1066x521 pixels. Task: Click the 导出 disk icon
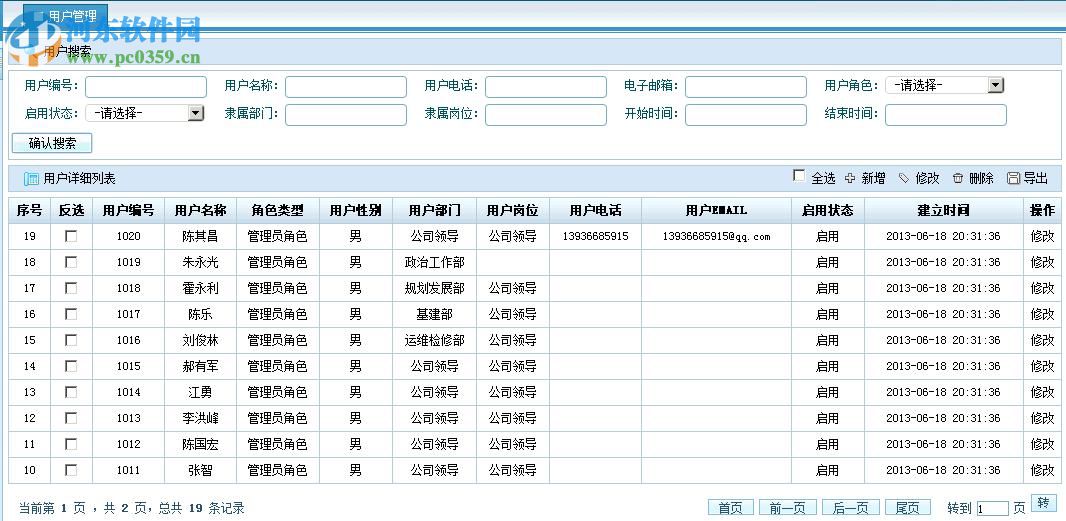pos(1013,178)
